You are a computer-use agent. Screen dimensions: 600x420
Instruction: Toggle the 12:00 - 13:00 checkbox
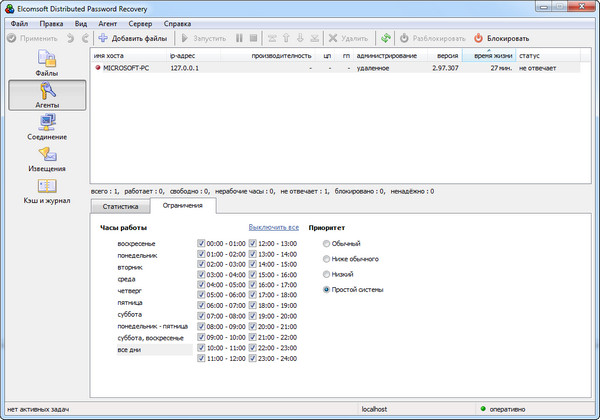click(x=253, y=243)
